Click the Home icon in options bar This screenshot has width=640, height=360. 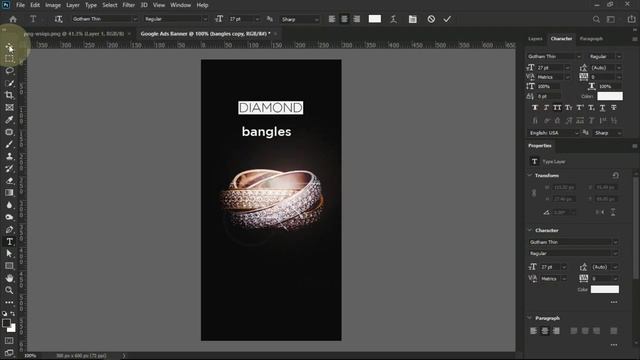point(13,19)
